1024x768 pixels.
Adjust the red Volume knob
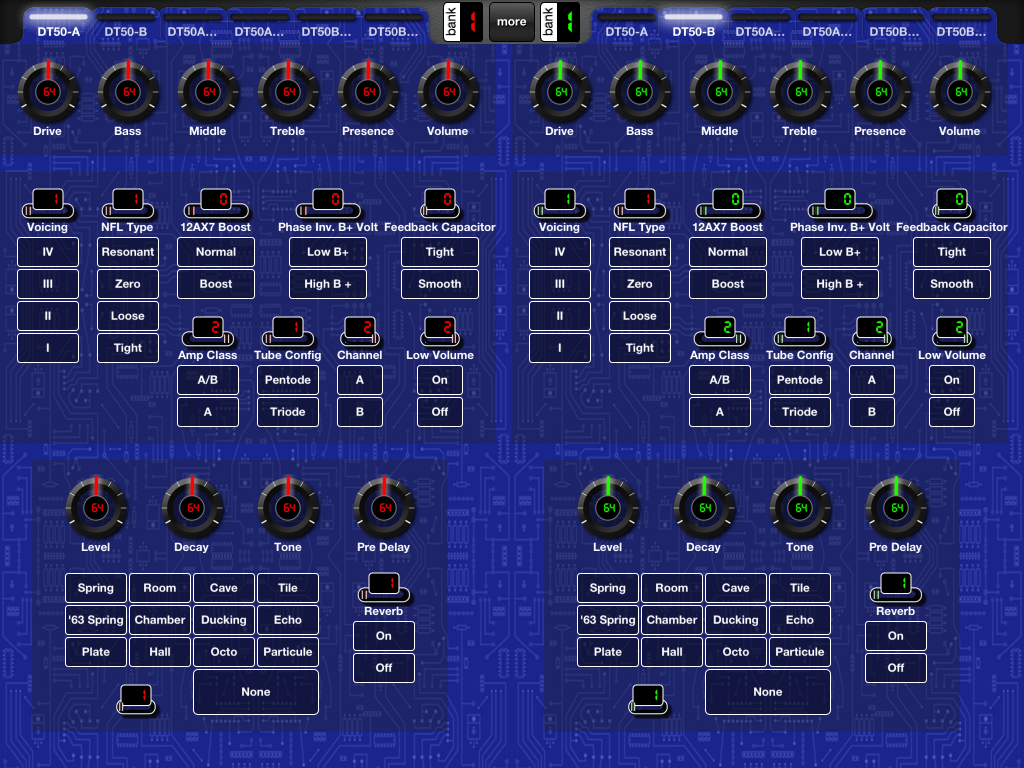point(448,92)
